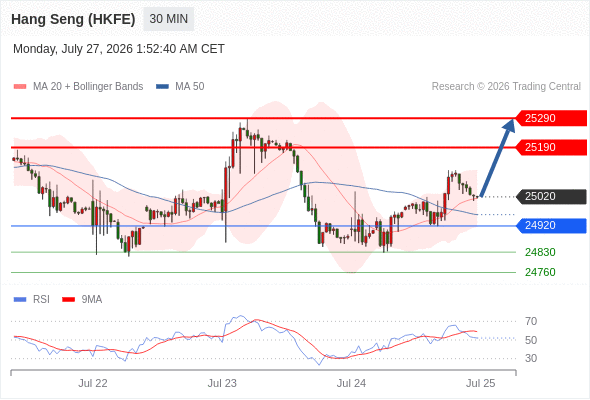Click the 24760 support level label

pyautogui.click(x=540, y=272)
